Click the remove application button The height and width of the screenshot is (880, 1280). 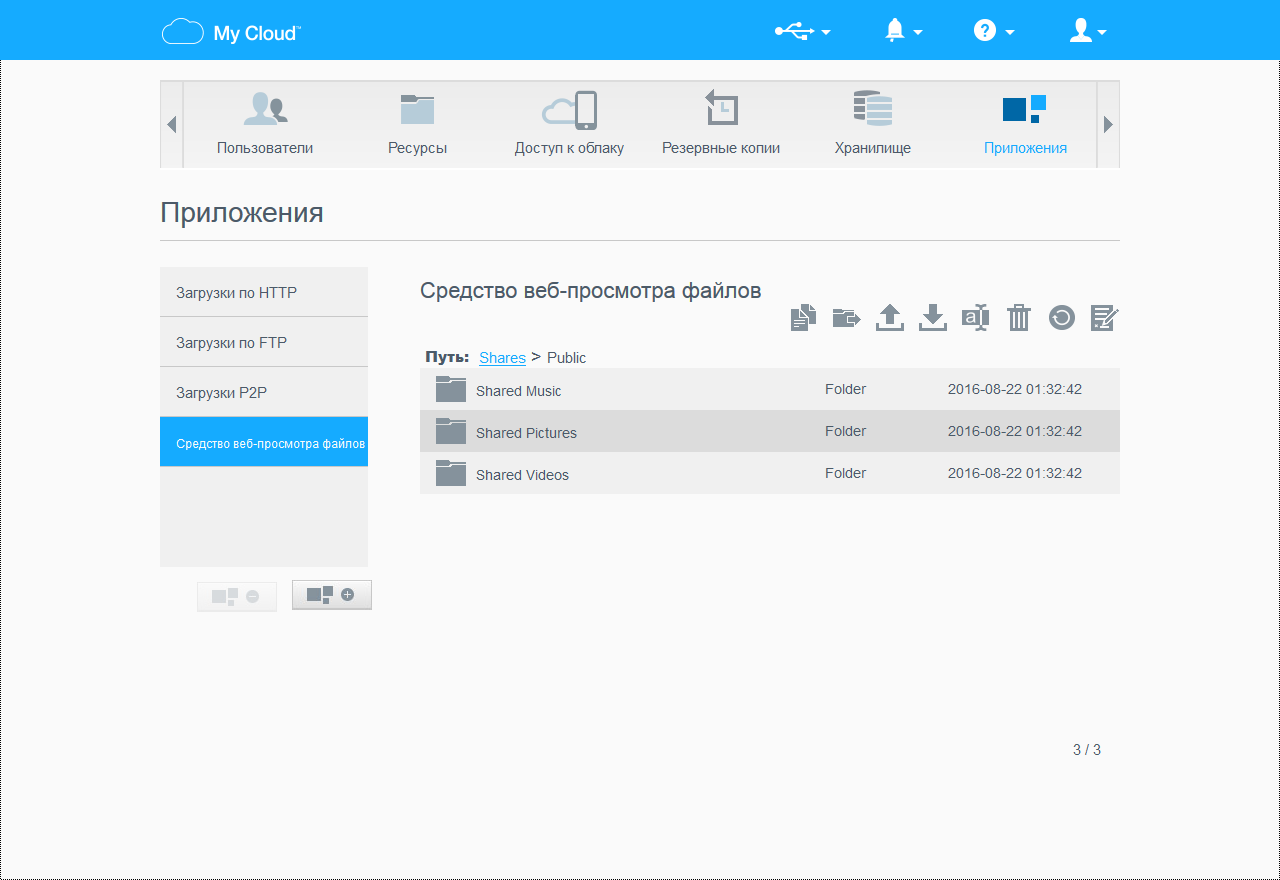(237, 596)
